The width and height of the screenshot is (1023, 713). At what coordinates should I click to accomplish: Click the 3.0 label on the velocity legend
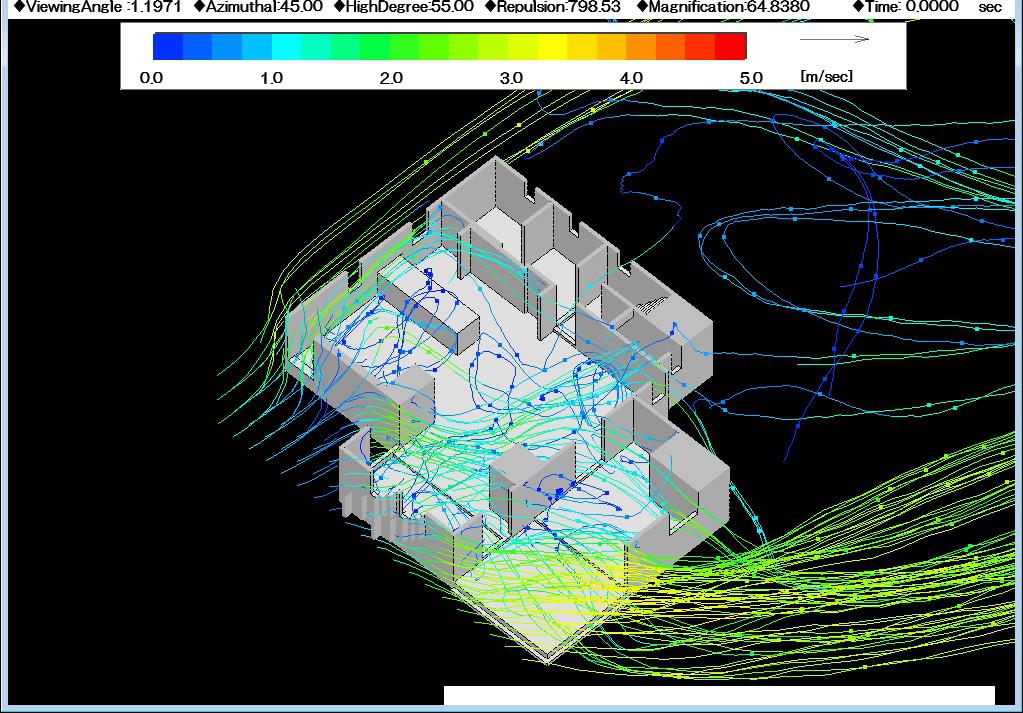pos(512,78)
